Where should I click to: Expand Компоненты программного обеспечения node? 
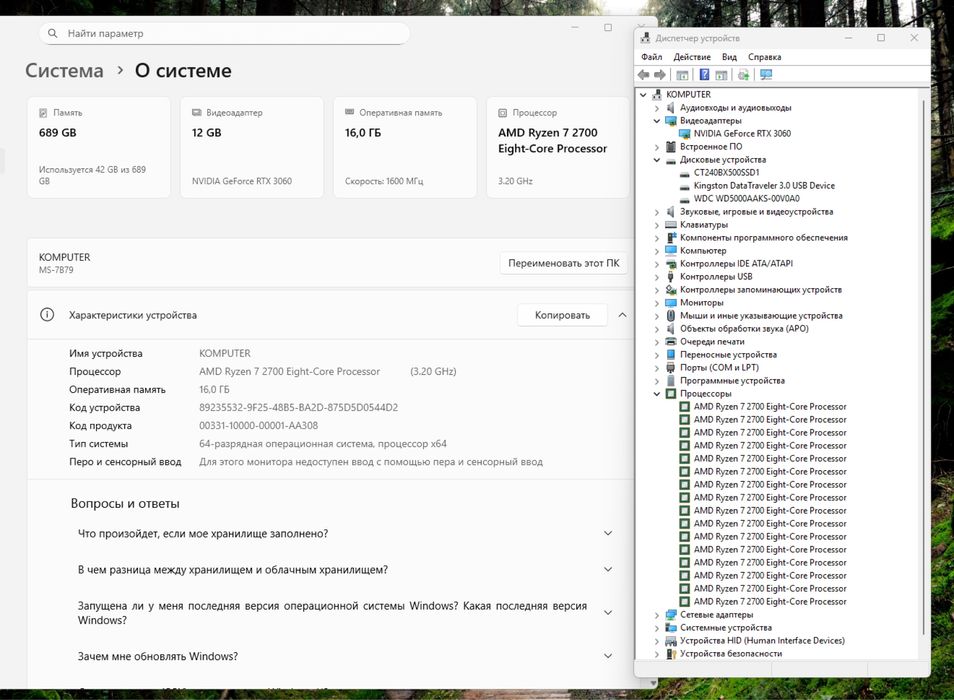pyautogui.click(x=656, y=238)
